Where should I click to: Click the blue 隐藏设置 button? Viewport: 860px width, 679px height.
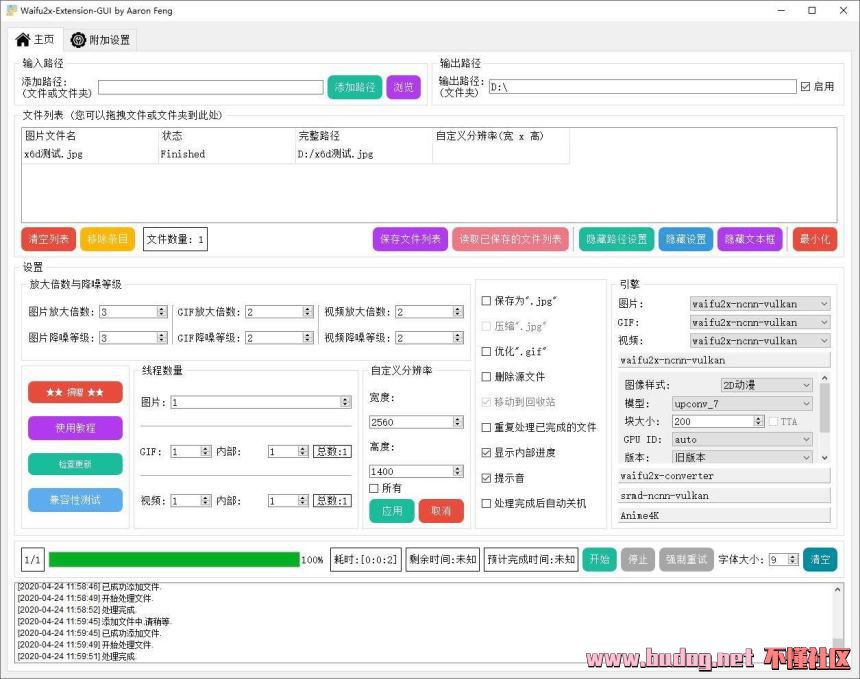[x=686, y=239]
